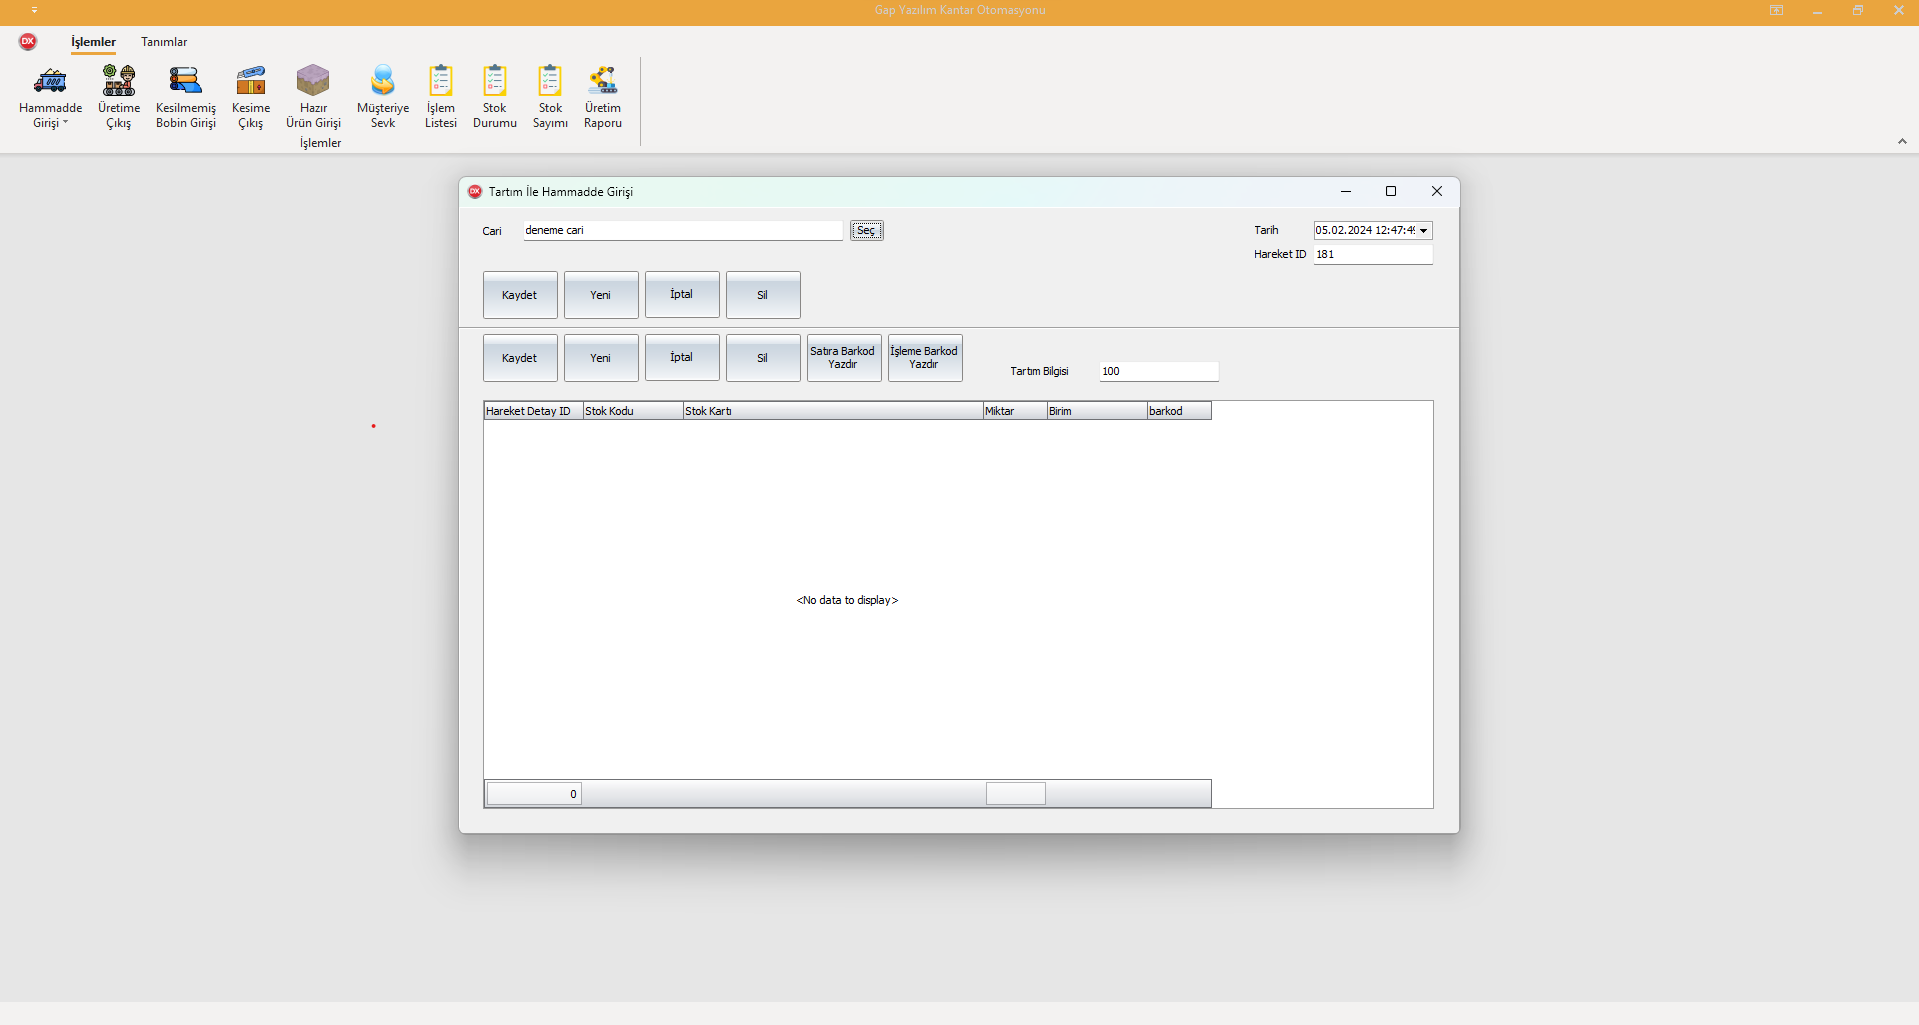Image resolution: width=1919 pixels, height=1025 pixels.
Task: Click into the Tartım Bilgisi field
Action: click(1158, 371)
